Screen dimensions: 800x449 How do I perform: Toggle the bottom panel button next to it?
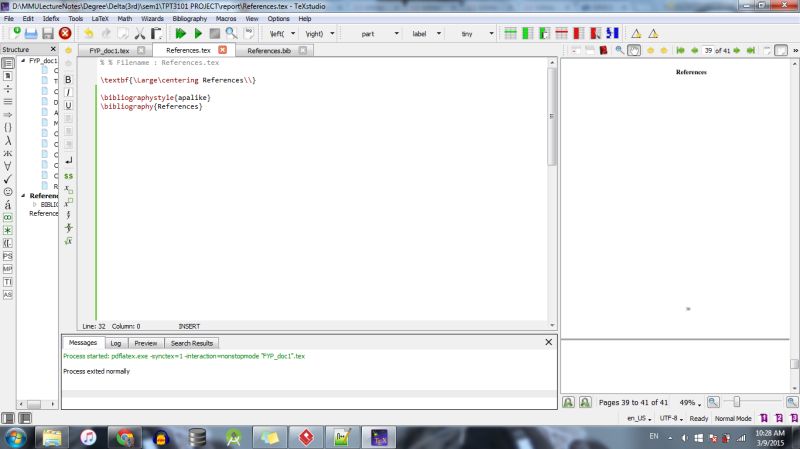(24, 418)
